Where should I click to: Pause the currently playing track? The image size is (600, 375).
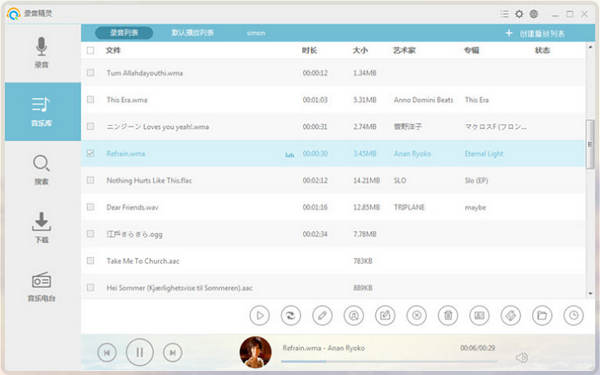coord(140,352)
